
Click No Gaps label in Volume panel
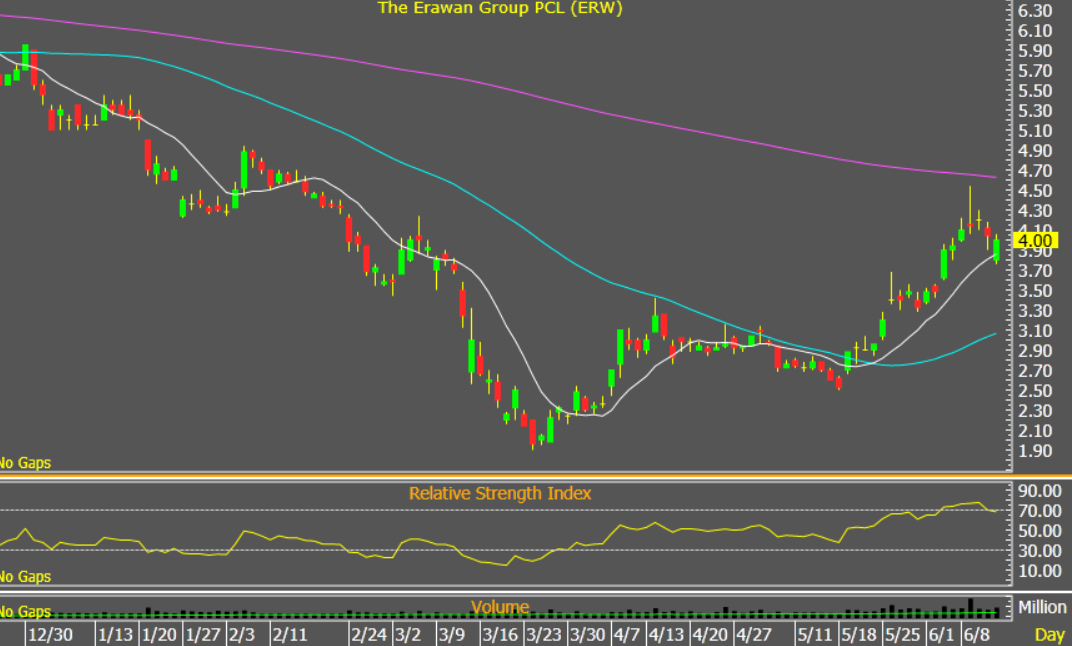pos(25,611)
